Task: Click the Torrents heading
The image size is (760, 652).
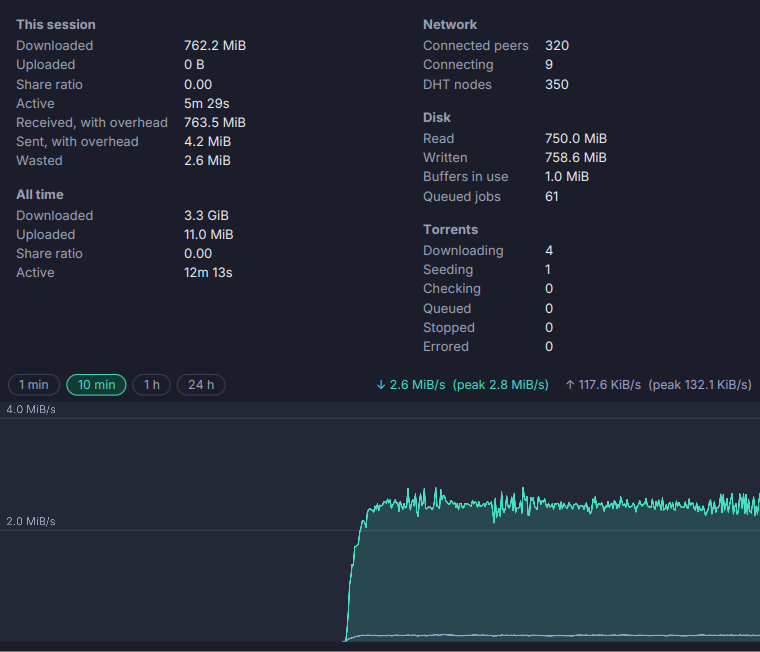Action: 450,230
